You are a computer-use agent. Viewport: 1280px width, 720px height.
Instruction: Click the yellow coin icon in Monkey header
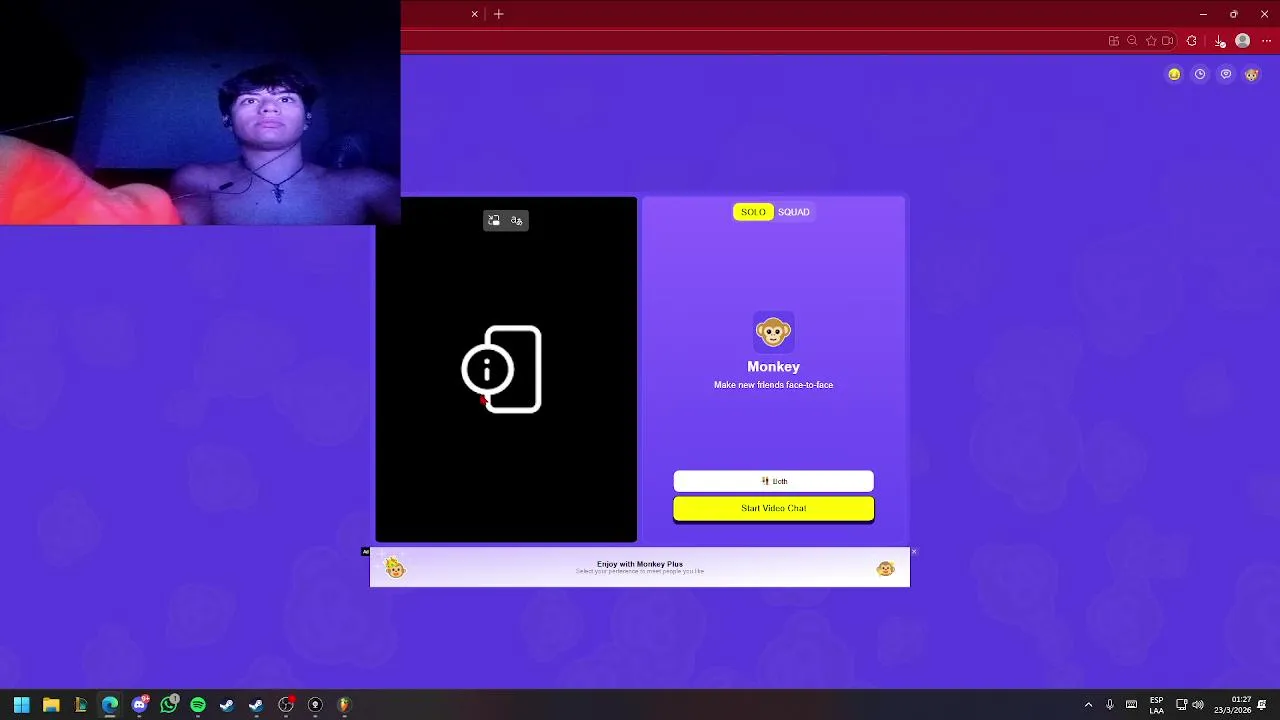click(1174, 74)
